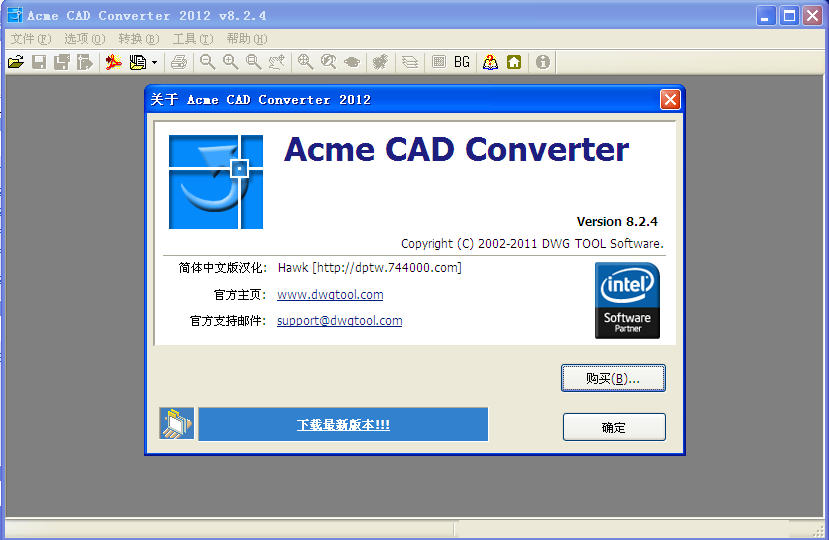Click the 3D orbit view icon
Viewport: 829px width, 540px height.
(x=352, y=62)
